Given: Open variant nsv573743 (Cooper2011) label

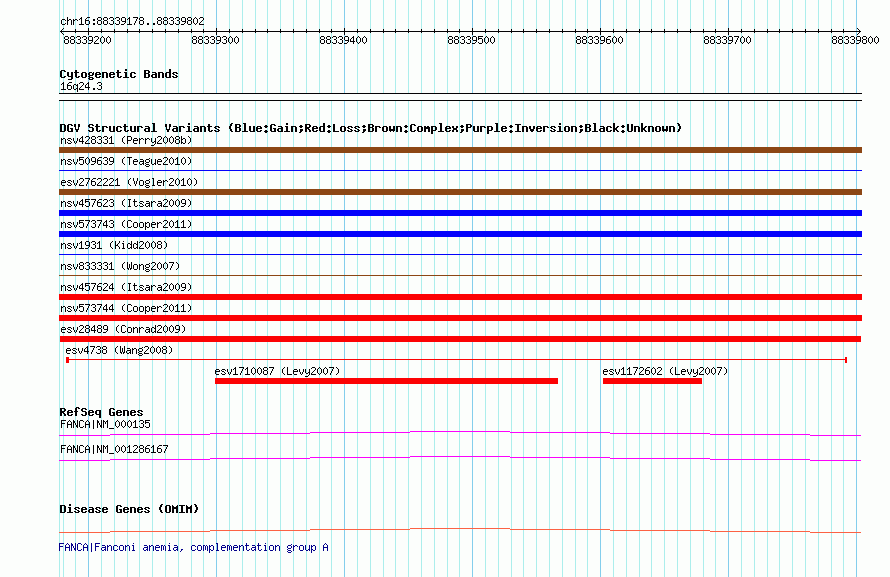Looking at the screenshot, I should click(126, 224).
